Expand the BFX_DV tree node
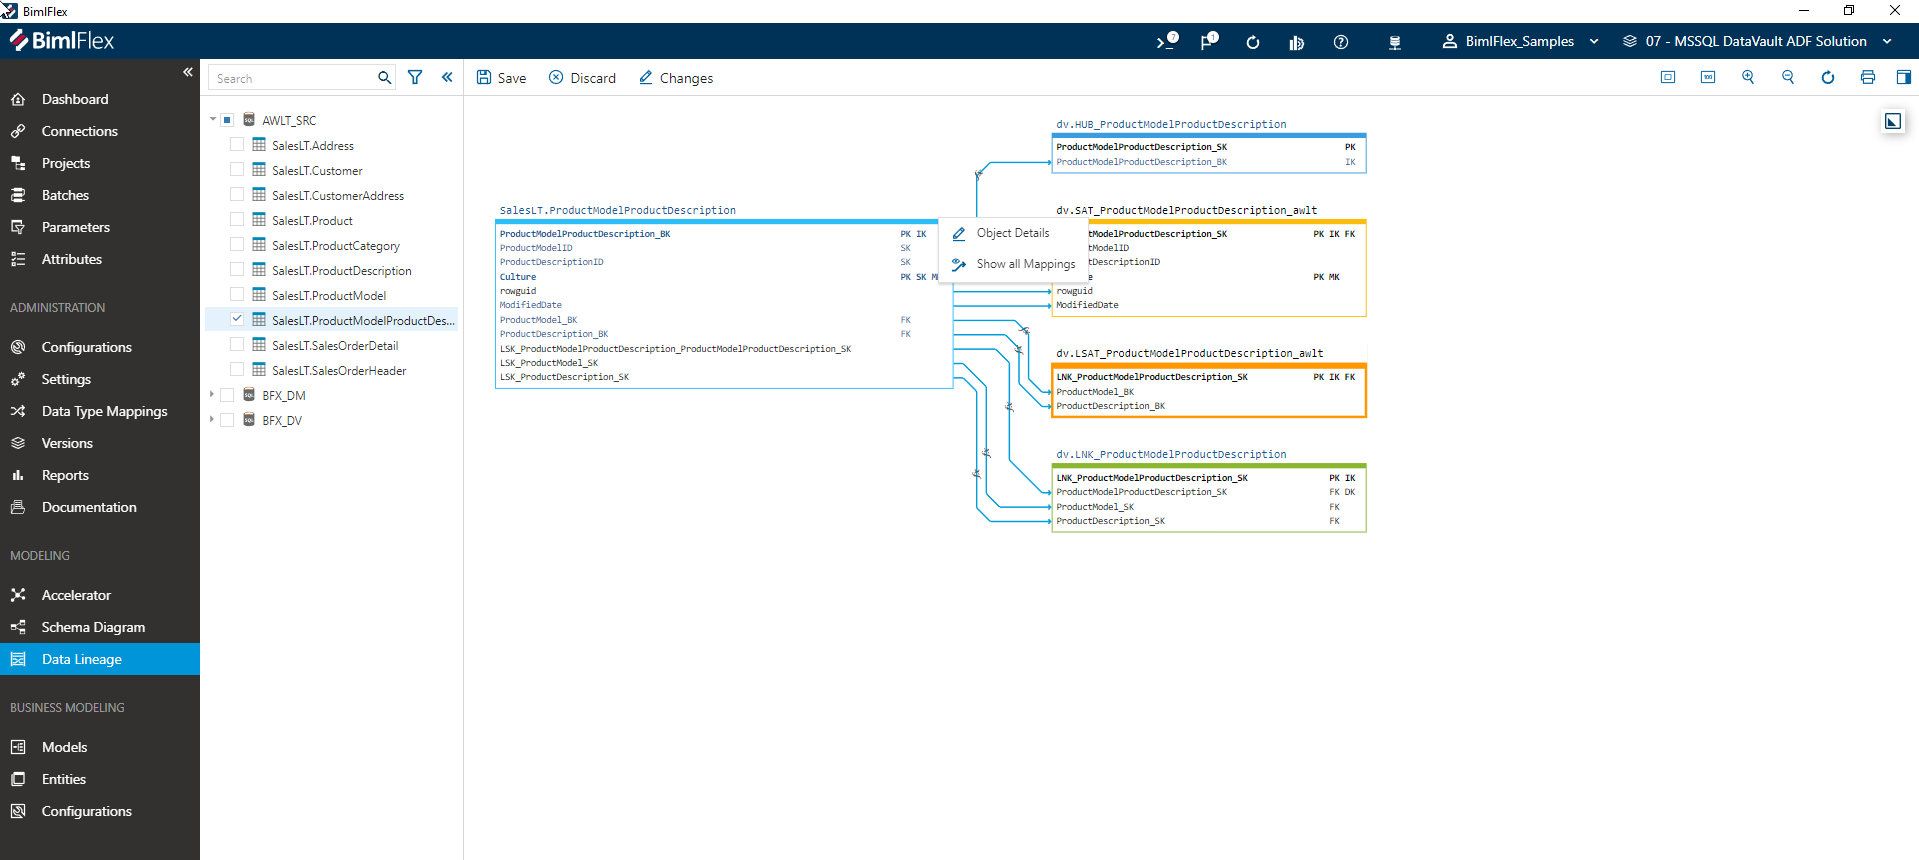Viewport: 1919px width, 860px height. tap(212, 420)
